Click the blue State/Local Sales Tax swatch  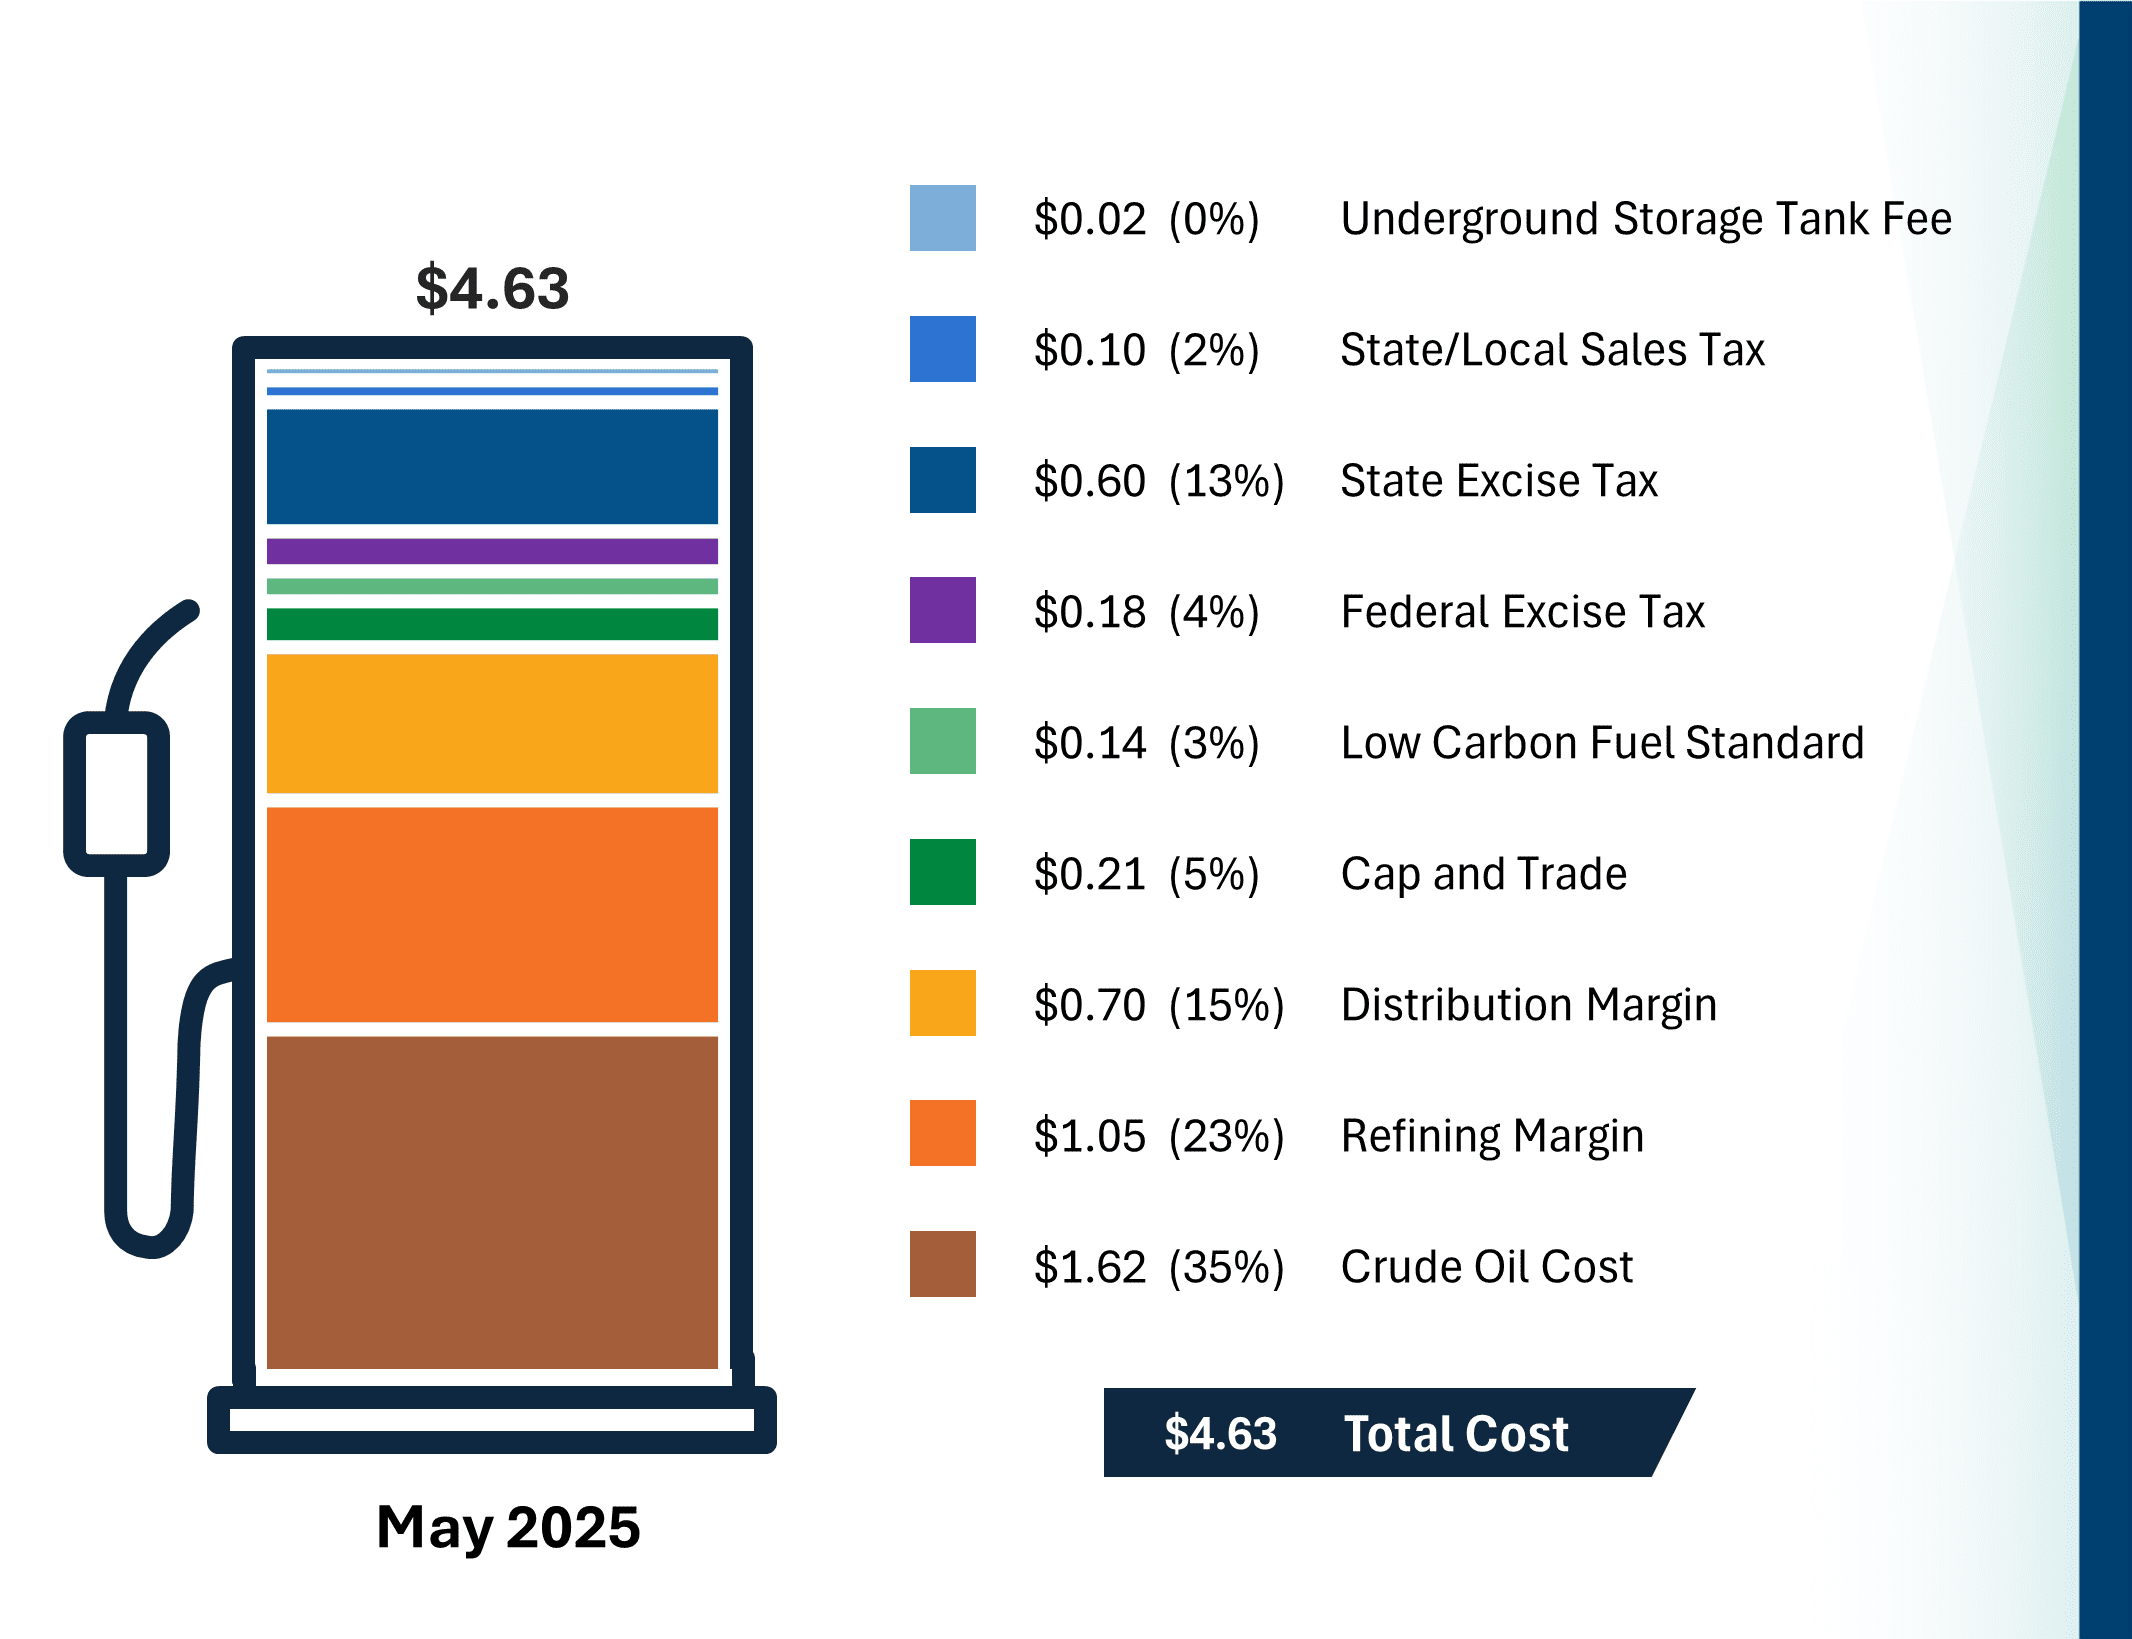pyautogui.click(x=942, y=349)
